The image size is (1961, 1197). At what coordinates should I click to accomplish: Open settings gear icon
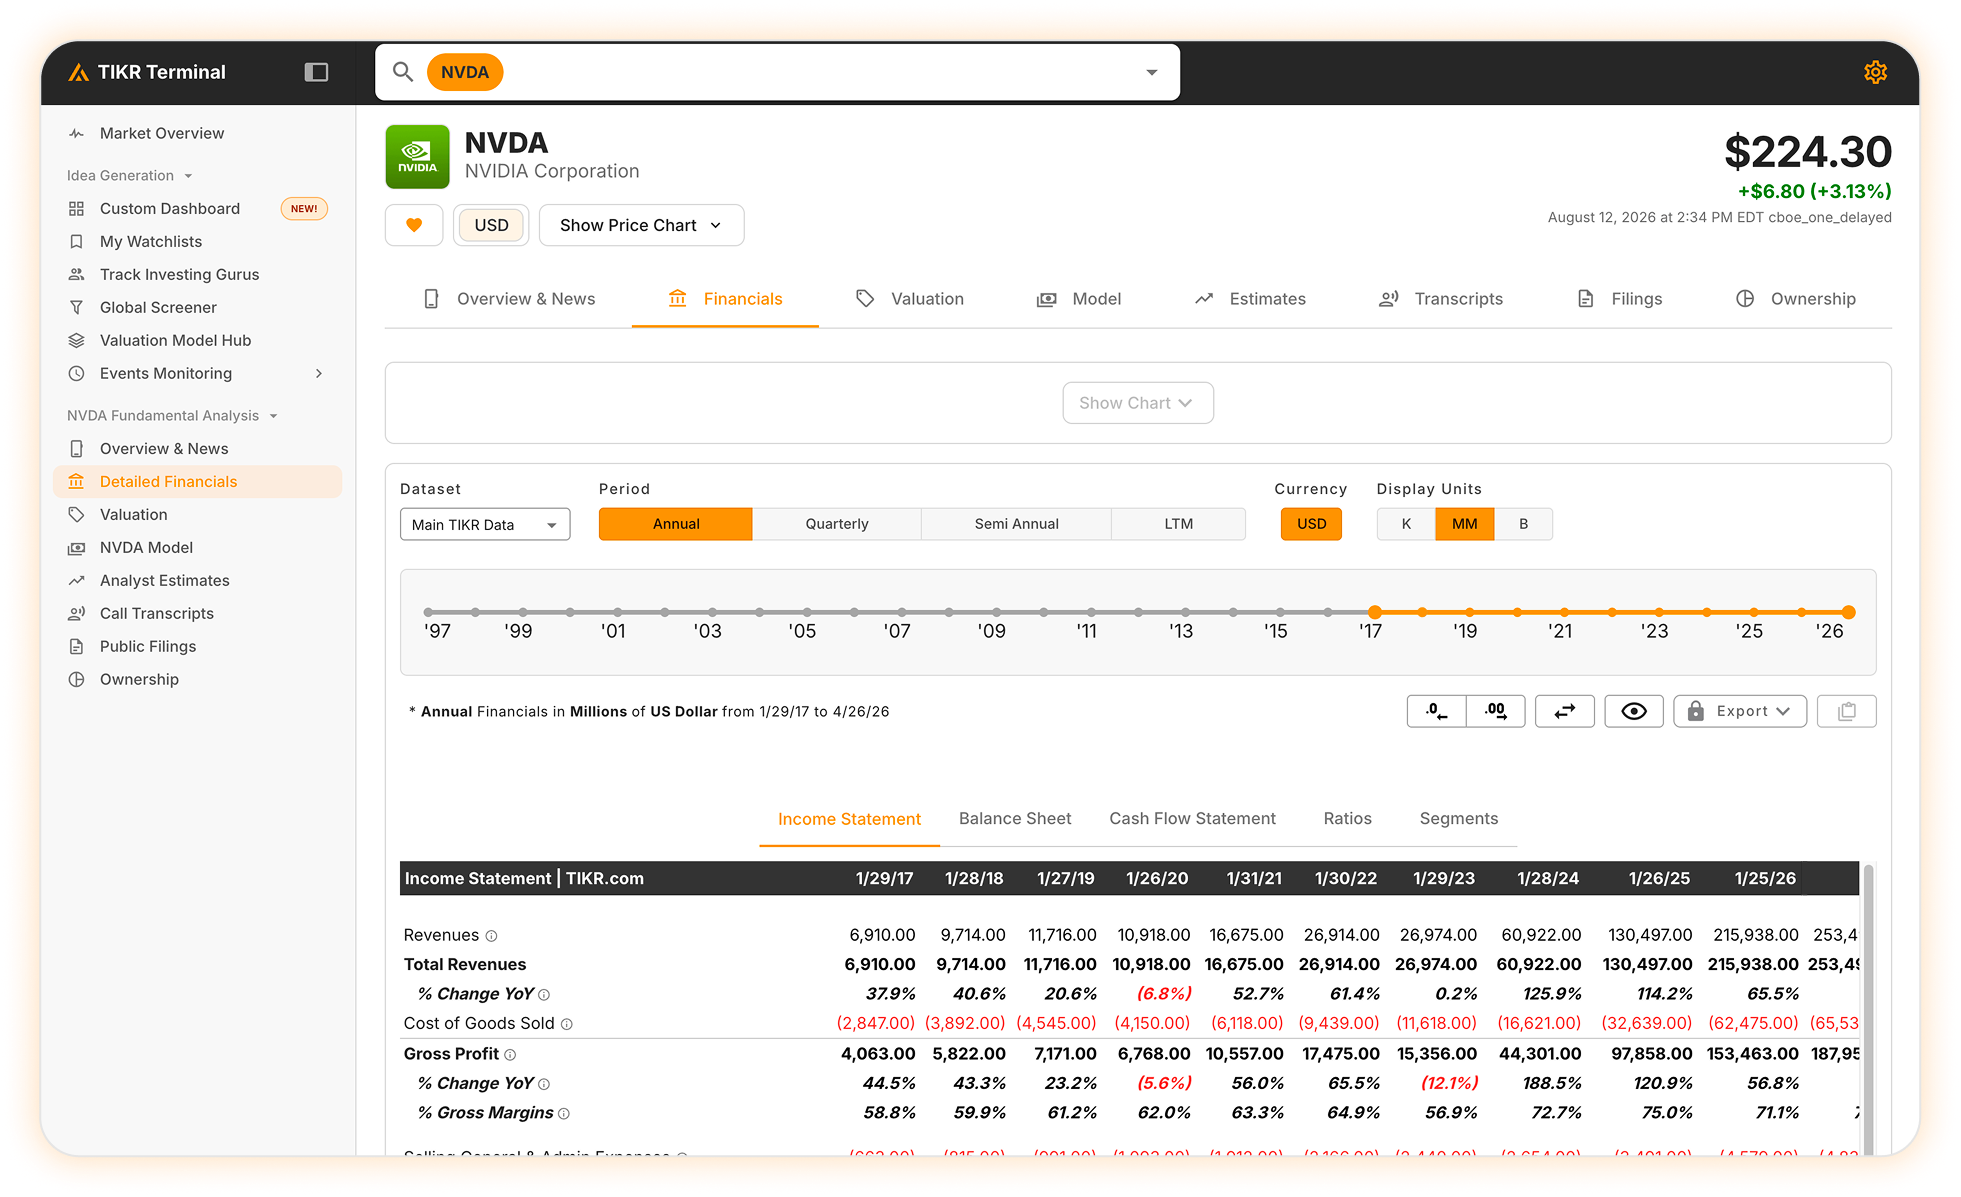pos(1875,72)
